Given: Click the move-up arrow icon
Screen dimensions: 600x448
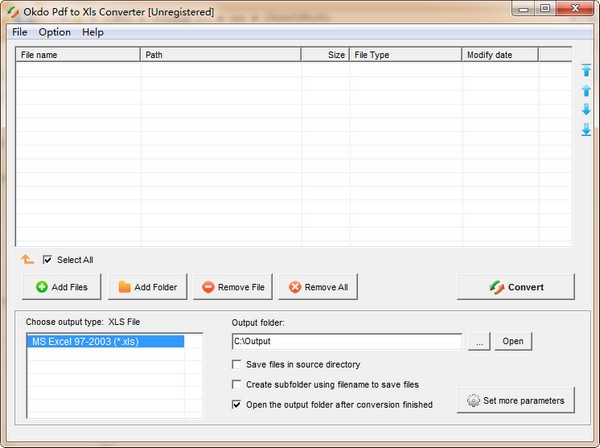Looking at the screenshot, I should [586, 90].
